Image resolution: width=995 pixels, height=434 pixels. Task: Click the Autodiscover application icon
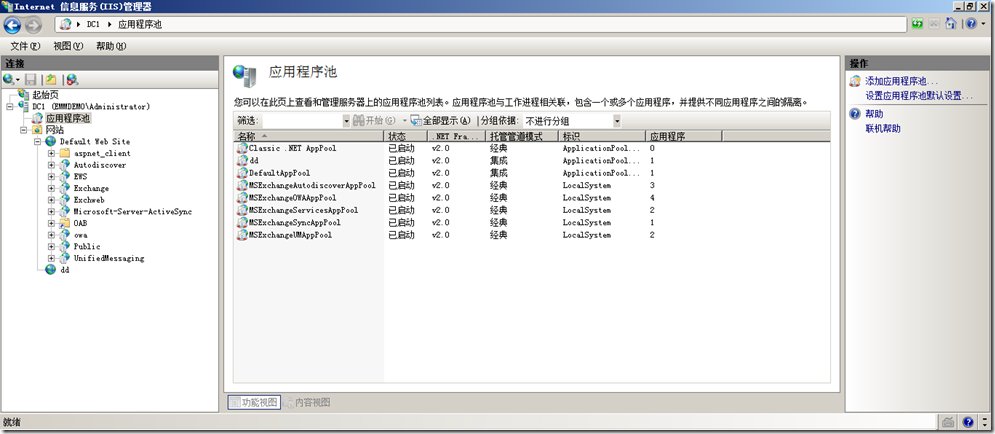pos(64,165)
